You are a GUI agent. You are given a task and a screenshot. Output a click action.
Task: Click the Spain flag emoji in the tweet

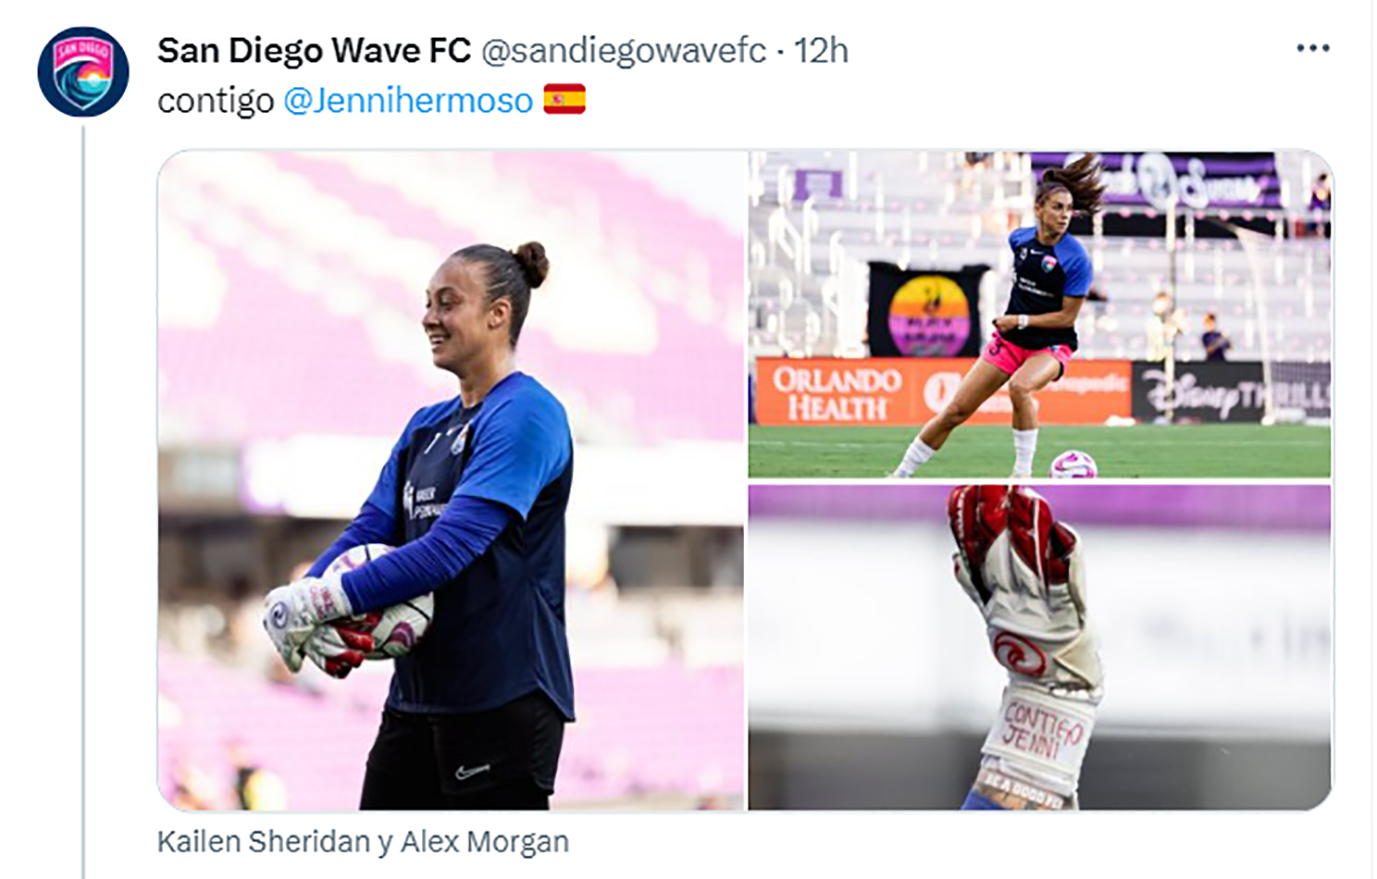pyautogui.click(x=564, y=100)
